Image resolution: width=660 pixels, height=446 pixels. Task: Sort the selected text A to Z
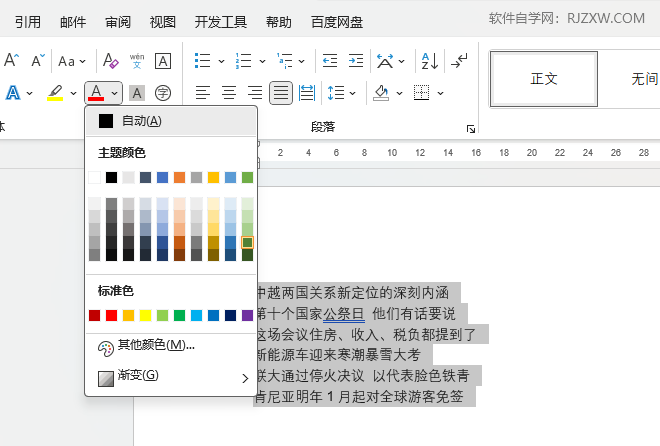(430, 61)
